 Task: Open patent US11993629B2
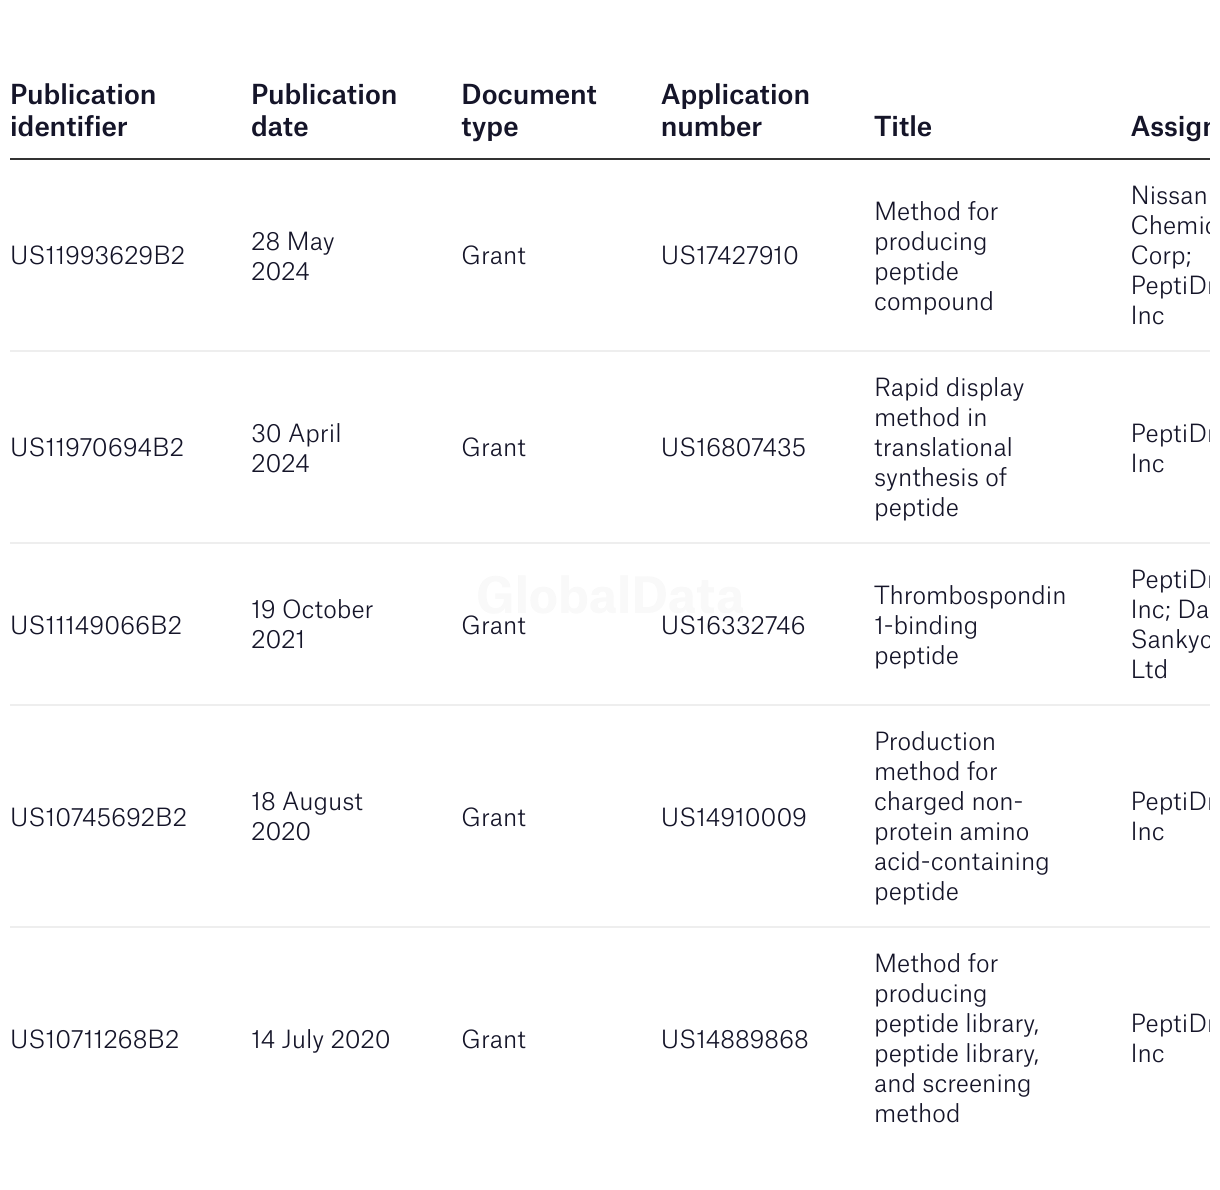coord(98,256)
